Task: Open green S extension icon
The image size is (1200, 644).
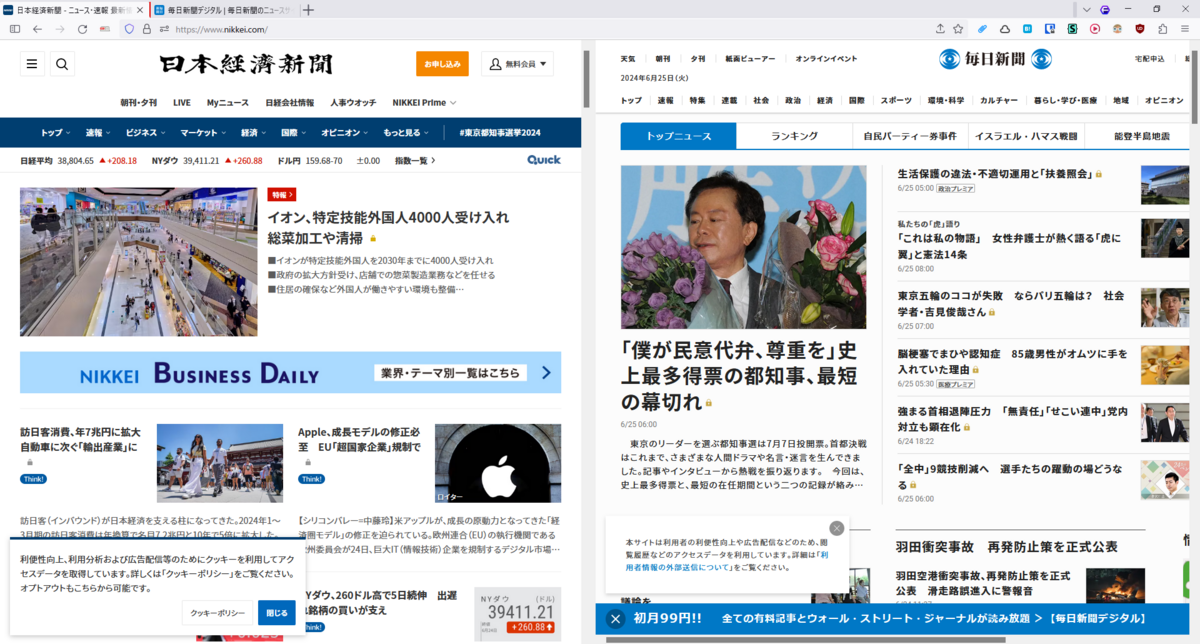Action: [x=1072, y=29]
